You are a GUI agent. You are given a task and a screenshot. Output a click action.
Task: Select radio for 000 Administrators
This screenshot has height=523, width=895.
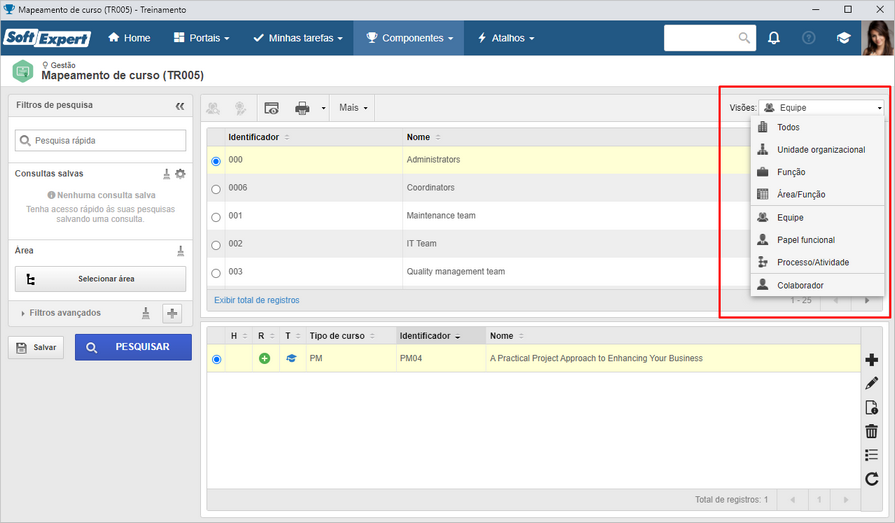pos(216,161)
